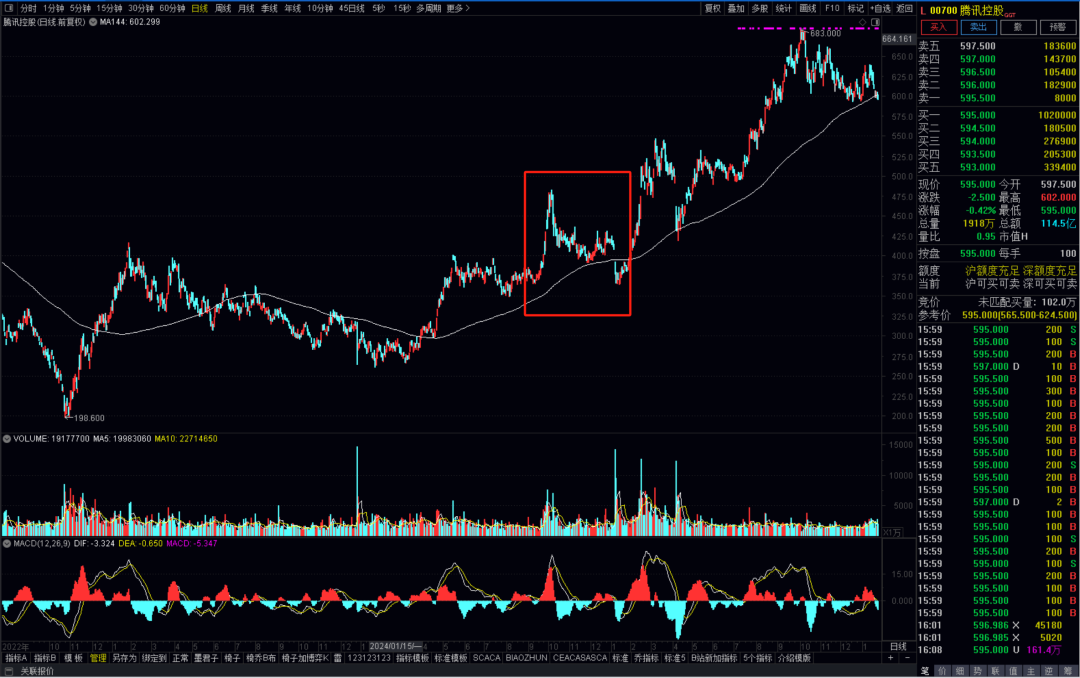This screenshot has height=678, width=1080.
Task: Select the 60分钟 timeframe
Action: [x=173, y=8]
